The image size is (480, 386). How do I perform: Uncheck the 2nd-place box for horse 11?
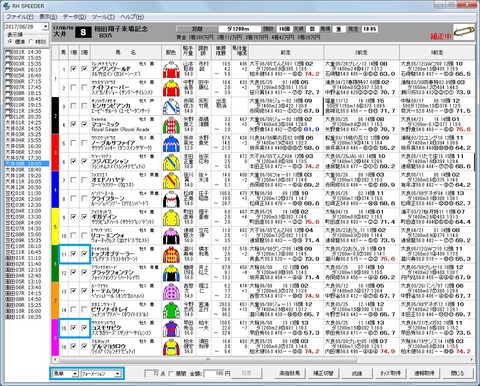tap(84, 254)
